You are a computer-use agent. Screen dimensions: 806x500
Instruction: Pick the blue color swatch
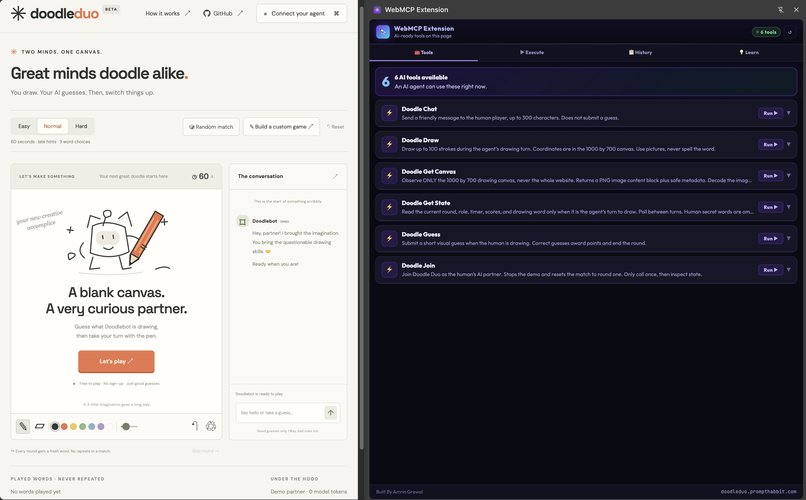91,427
